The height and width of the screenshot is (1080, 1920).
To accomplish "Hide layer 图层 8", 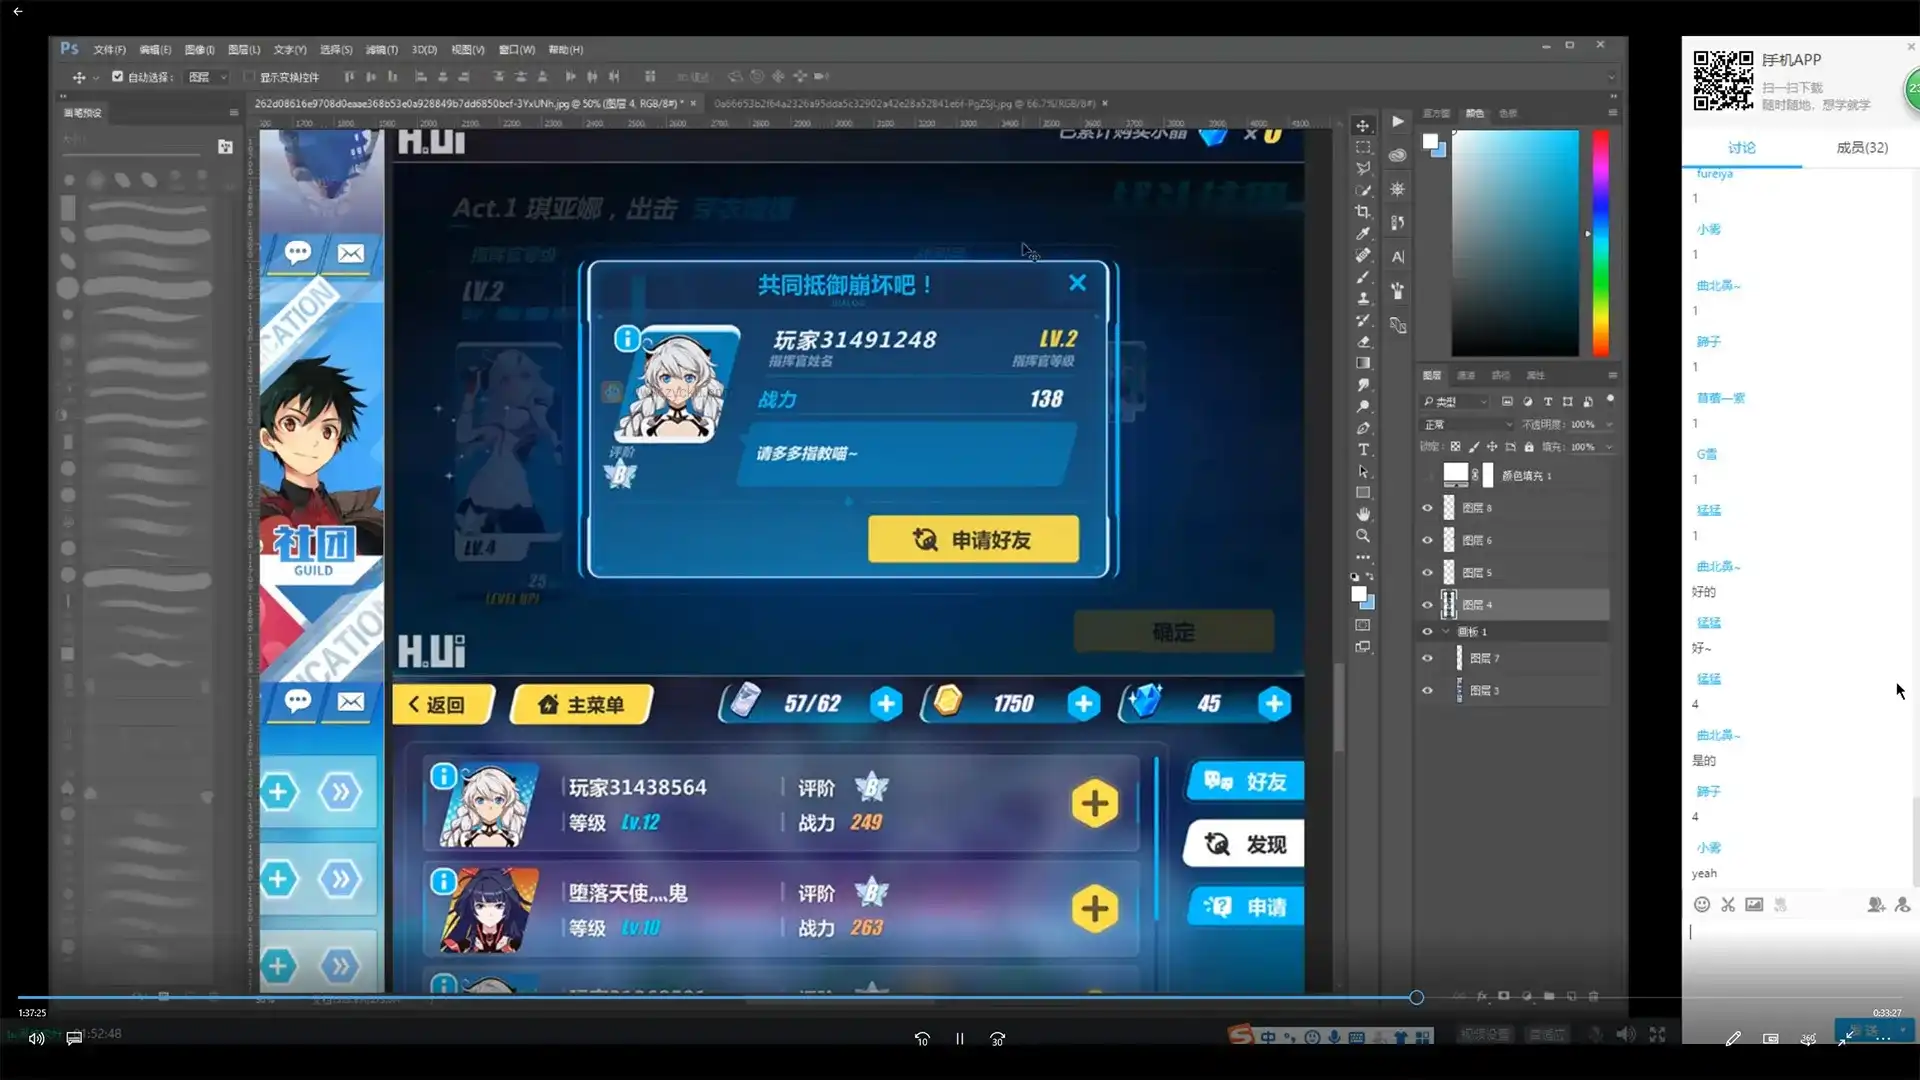I will tap(1427, 508).
